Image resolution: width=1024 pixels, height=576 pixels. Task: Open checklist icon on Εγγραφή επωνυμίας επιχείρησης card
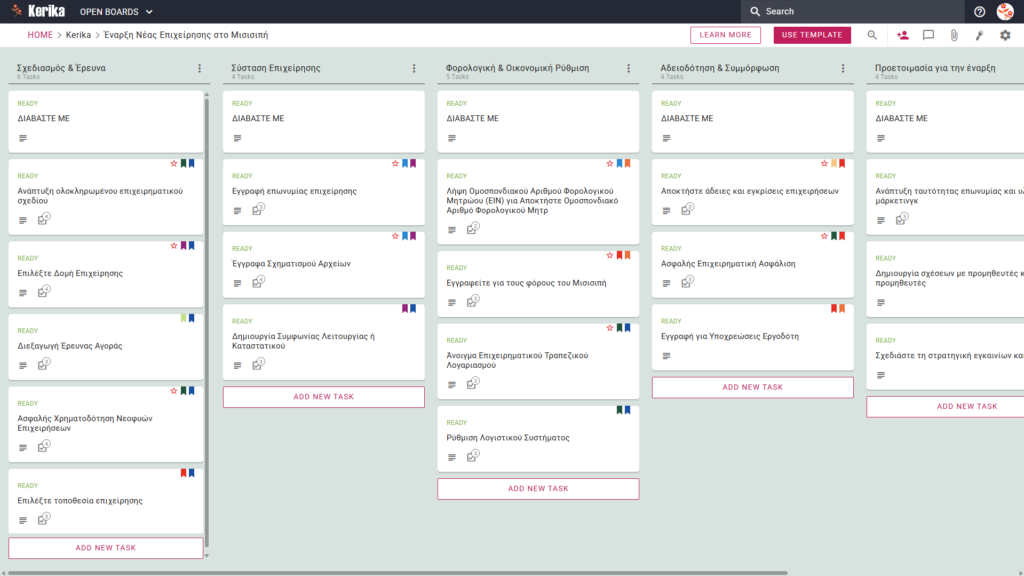[258, 210]
